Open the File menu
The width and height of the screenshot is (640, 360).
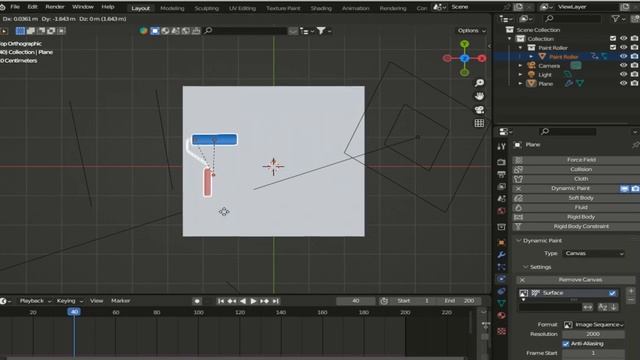[15, 7]
